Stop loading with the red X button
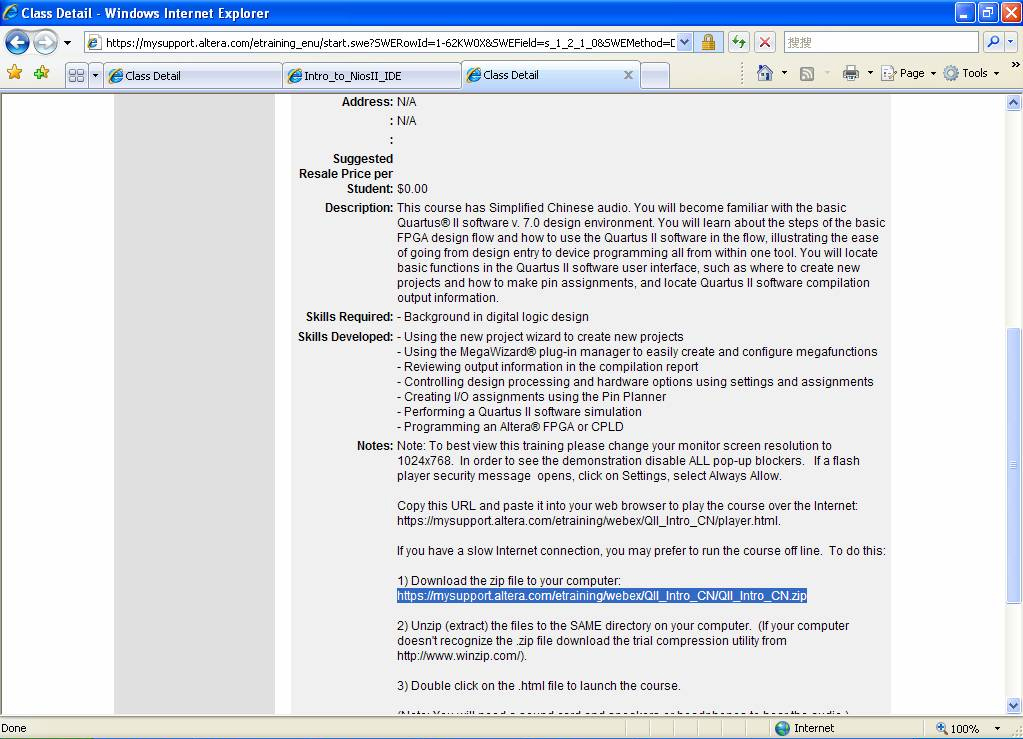 (765, 43)
